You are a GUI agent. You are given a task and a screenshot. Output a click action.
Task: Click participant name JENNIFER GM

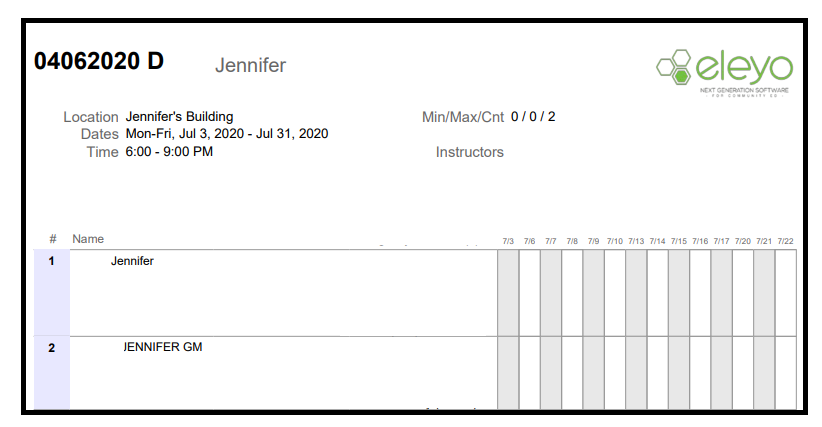[163, 347]
